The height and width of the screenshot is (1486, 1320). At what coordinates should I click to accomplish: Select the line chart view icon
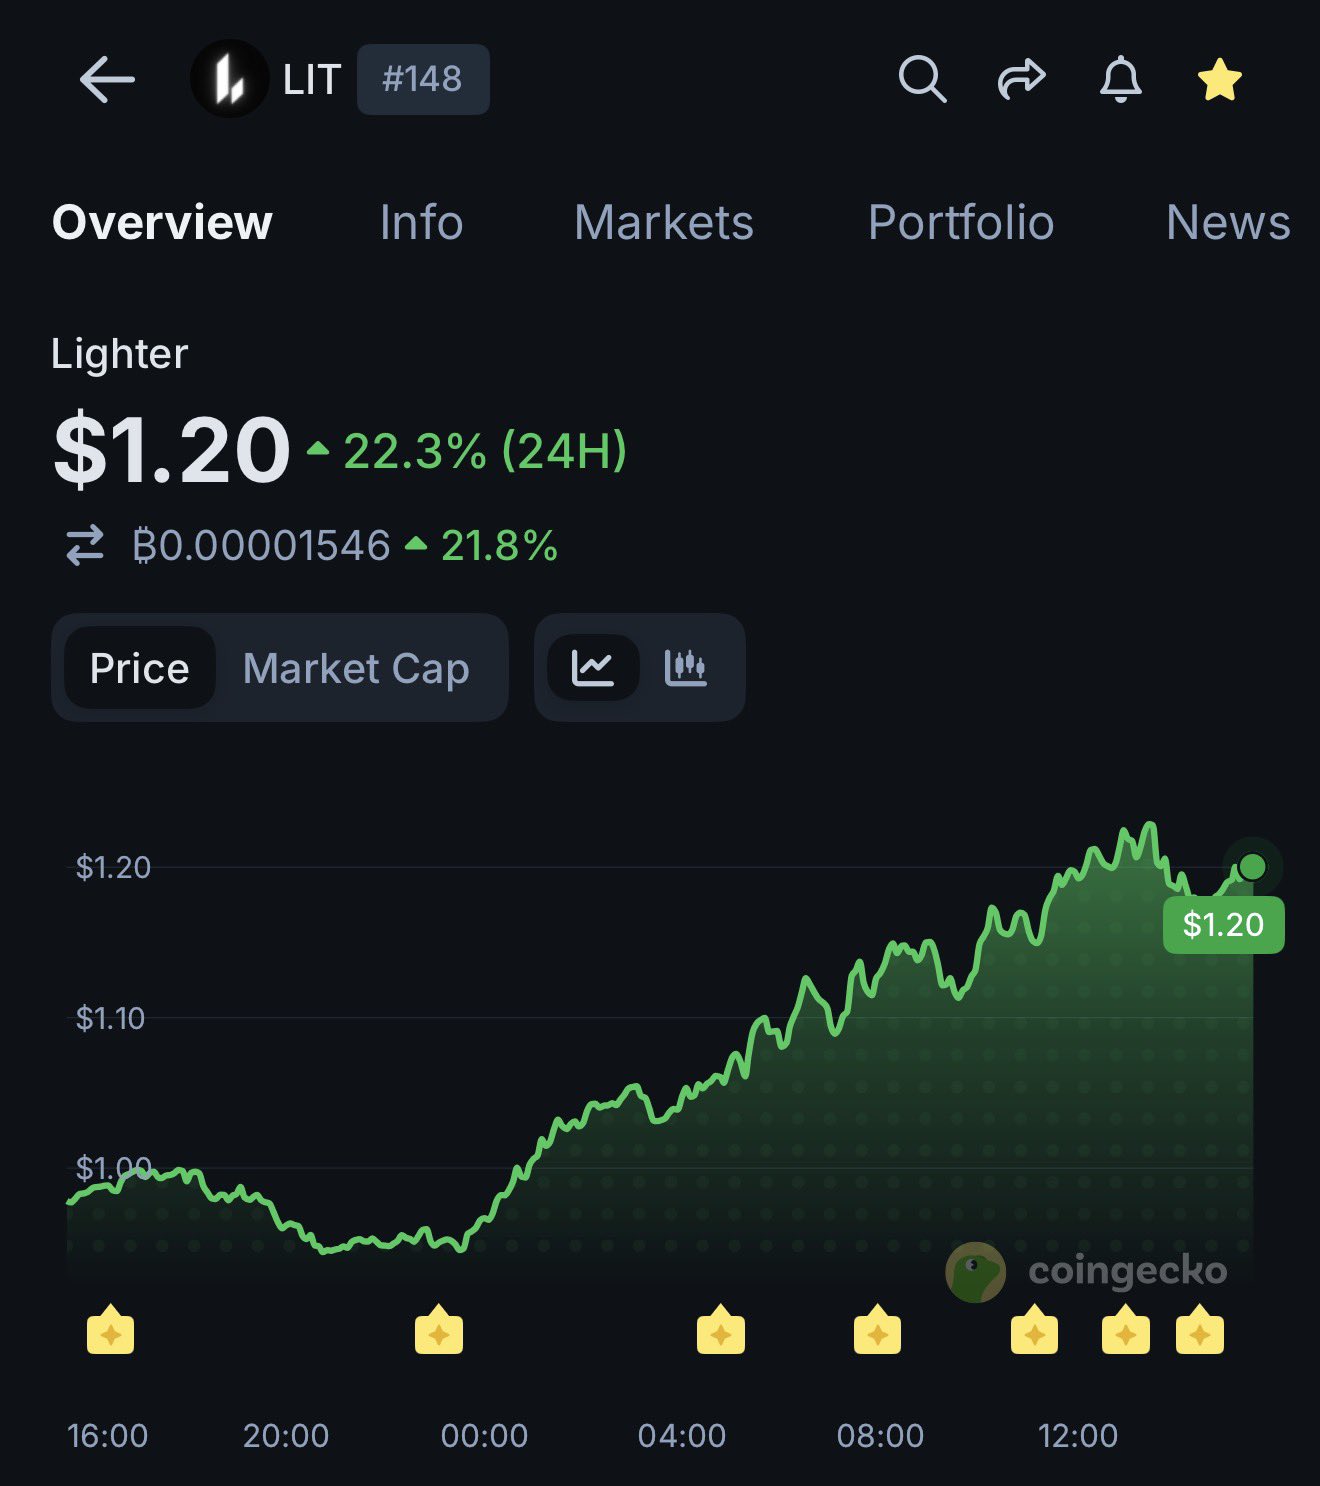point(593,667)
